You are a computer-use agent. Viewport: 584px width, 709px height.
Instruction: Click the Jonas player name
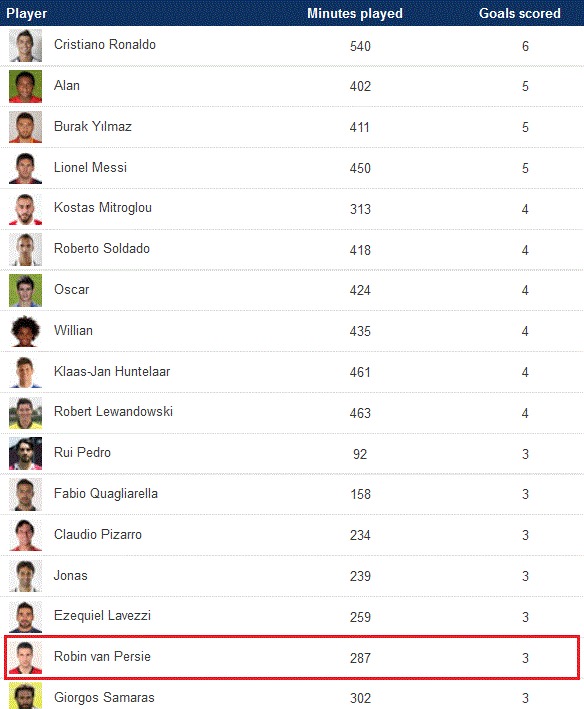point(71,575)
